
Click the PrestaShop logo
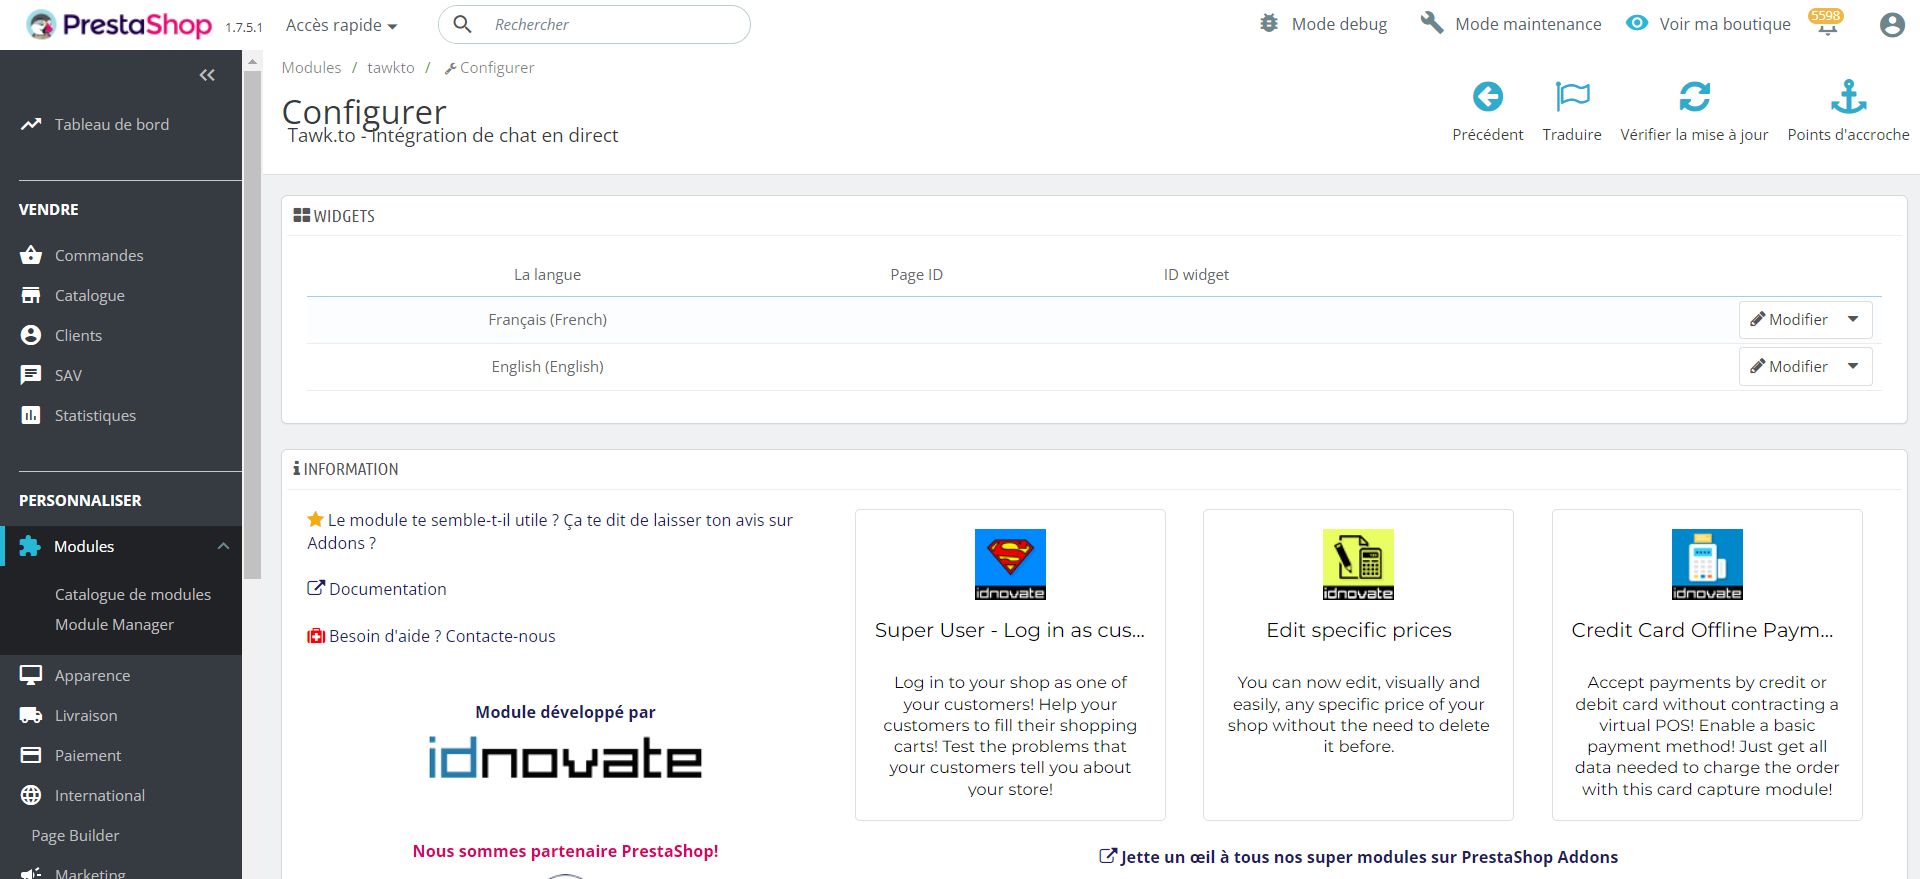click(119, 24)
